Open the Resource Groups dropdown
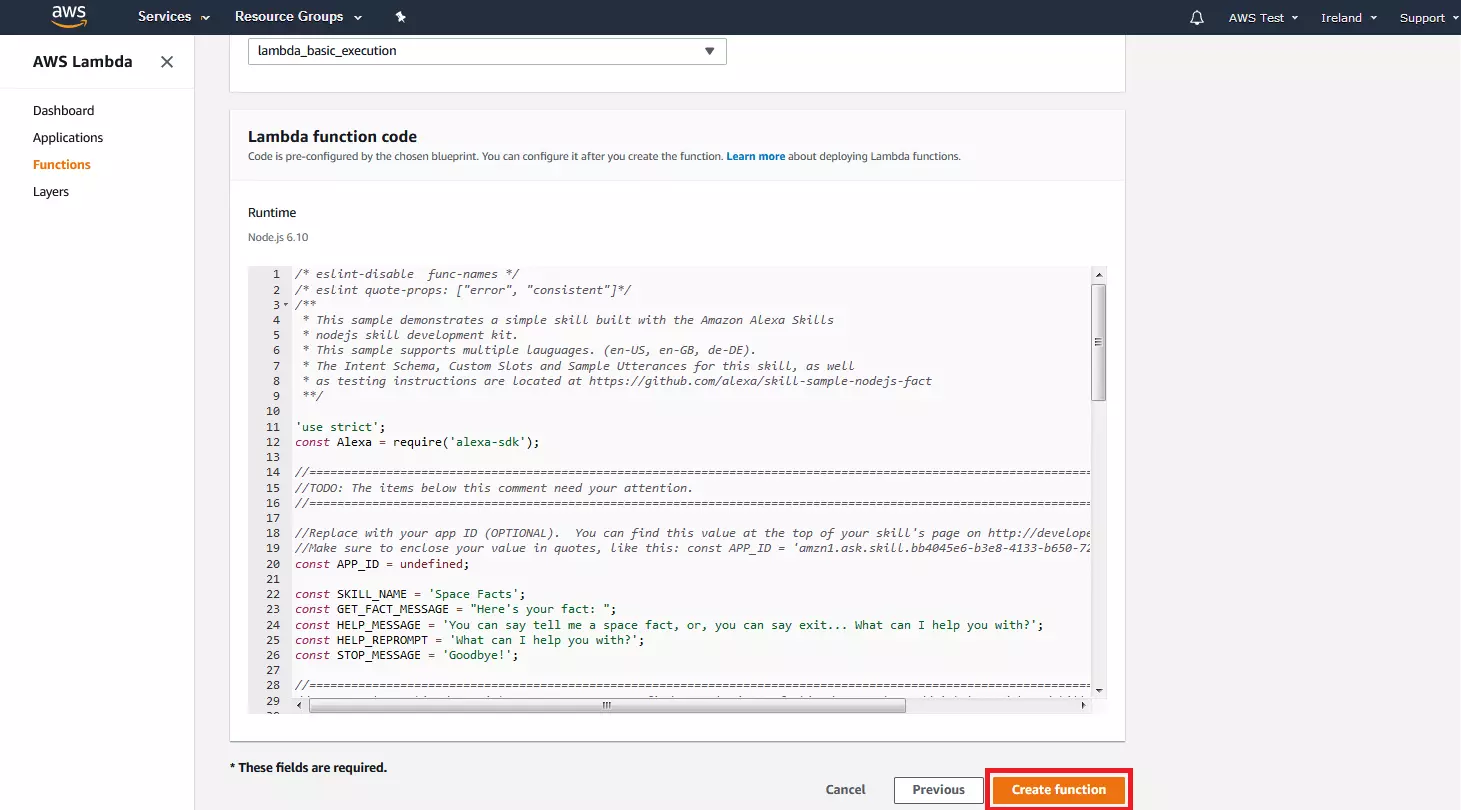The width and height of the screenshot is (1461, 810). tap(298, 17)
